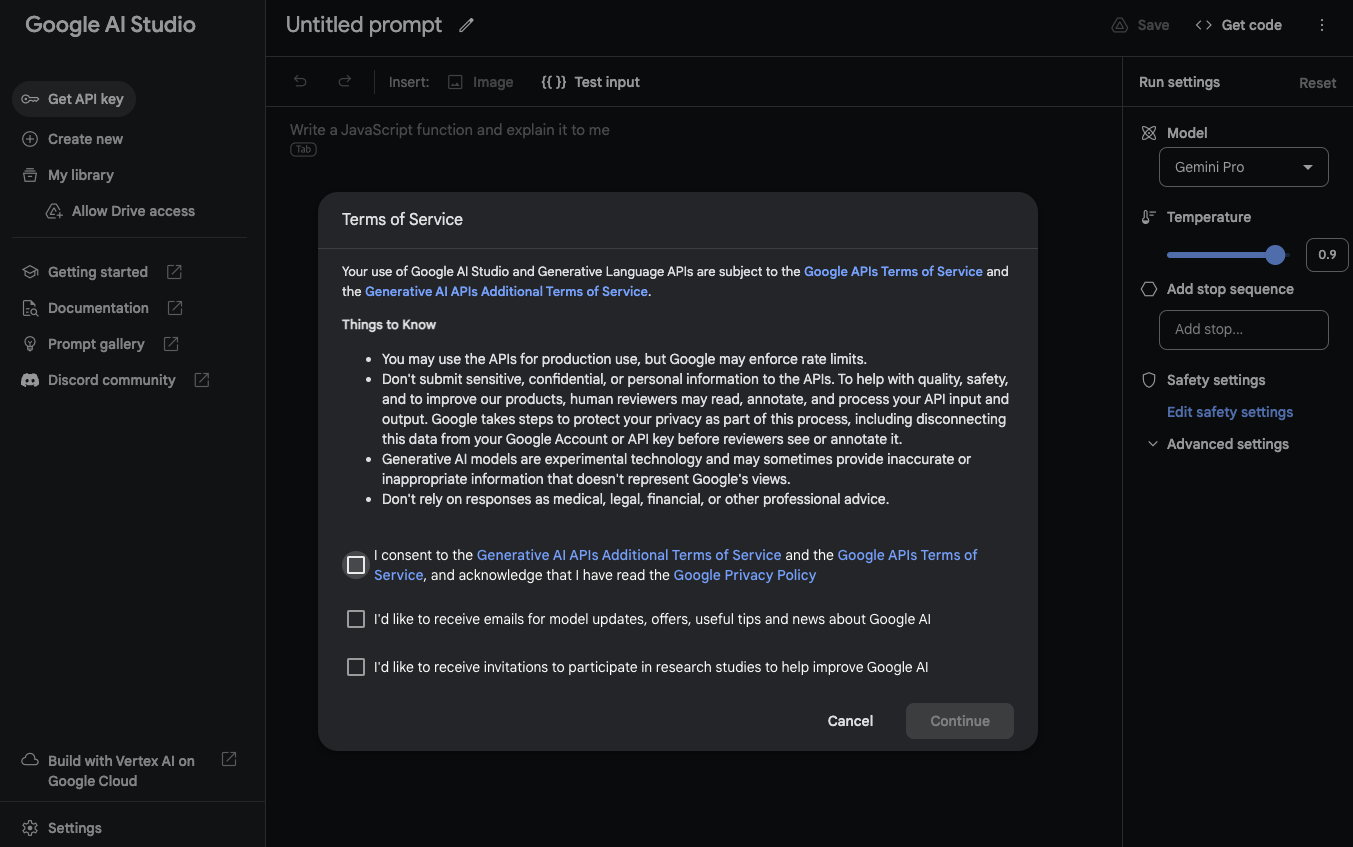The height and width of the screenshot is (847, 1353).
Task: Click the shield icon beside Safety settings
Action: click(x=1149, y=380)
